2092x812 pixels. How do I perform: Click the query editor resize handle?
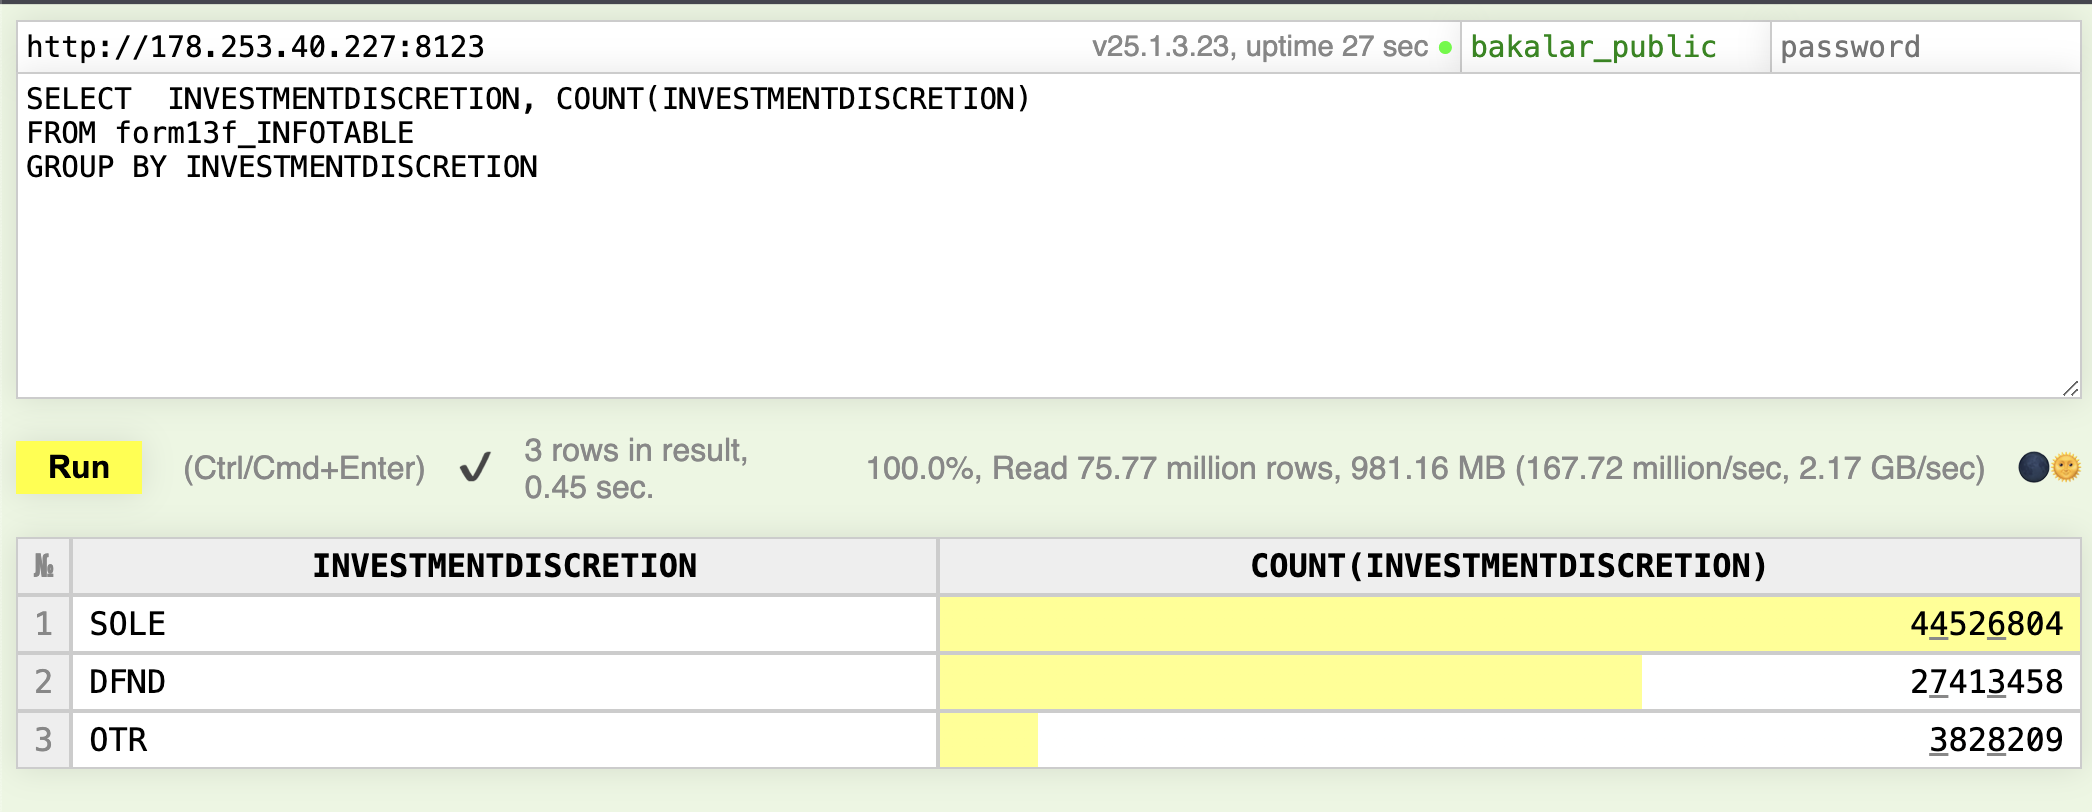point(2070,388)
